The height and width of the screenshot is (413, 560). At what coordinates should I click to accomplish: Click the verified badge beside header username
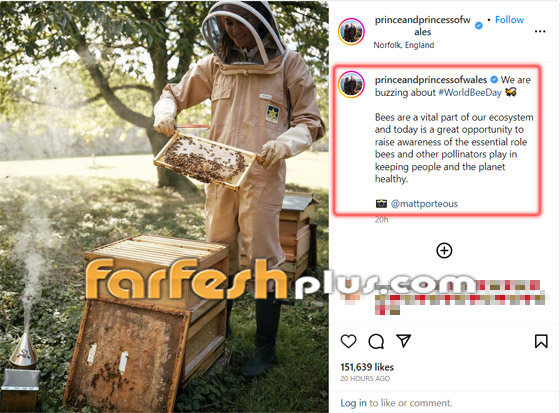click(x=479, y=26)
